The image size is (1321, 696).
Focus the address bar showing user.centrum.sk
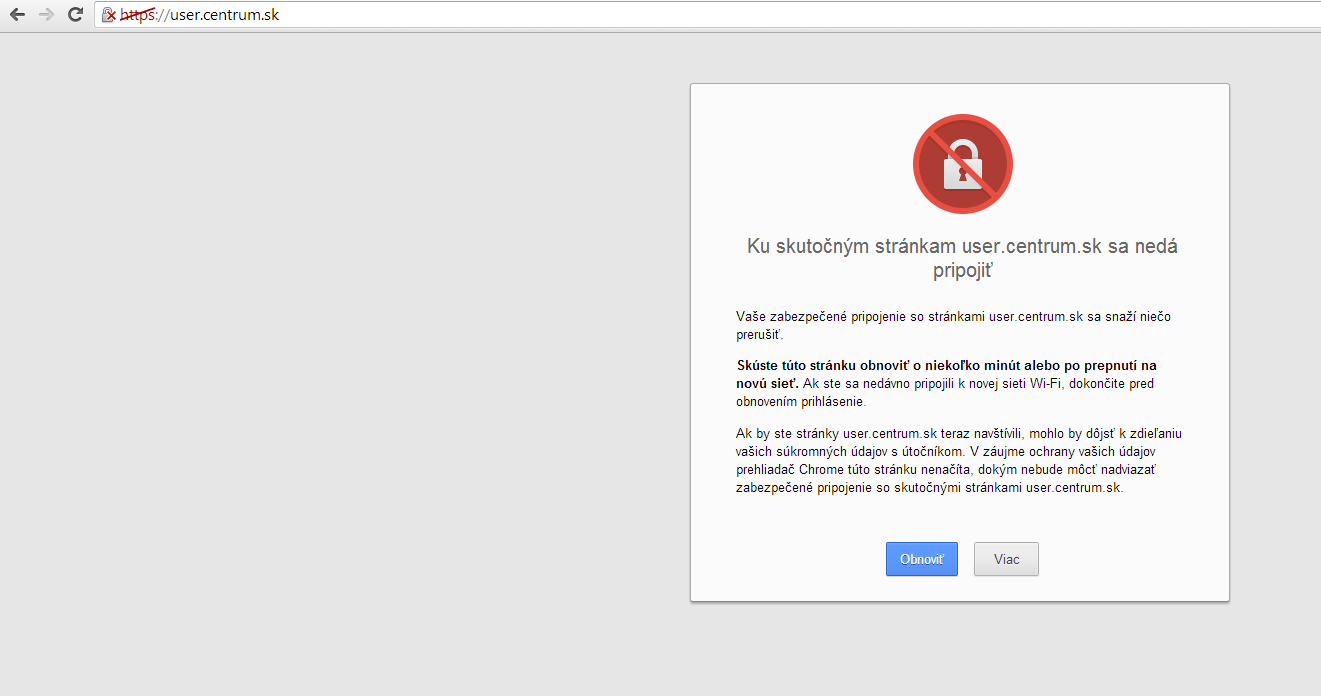(x=707, y=15)
